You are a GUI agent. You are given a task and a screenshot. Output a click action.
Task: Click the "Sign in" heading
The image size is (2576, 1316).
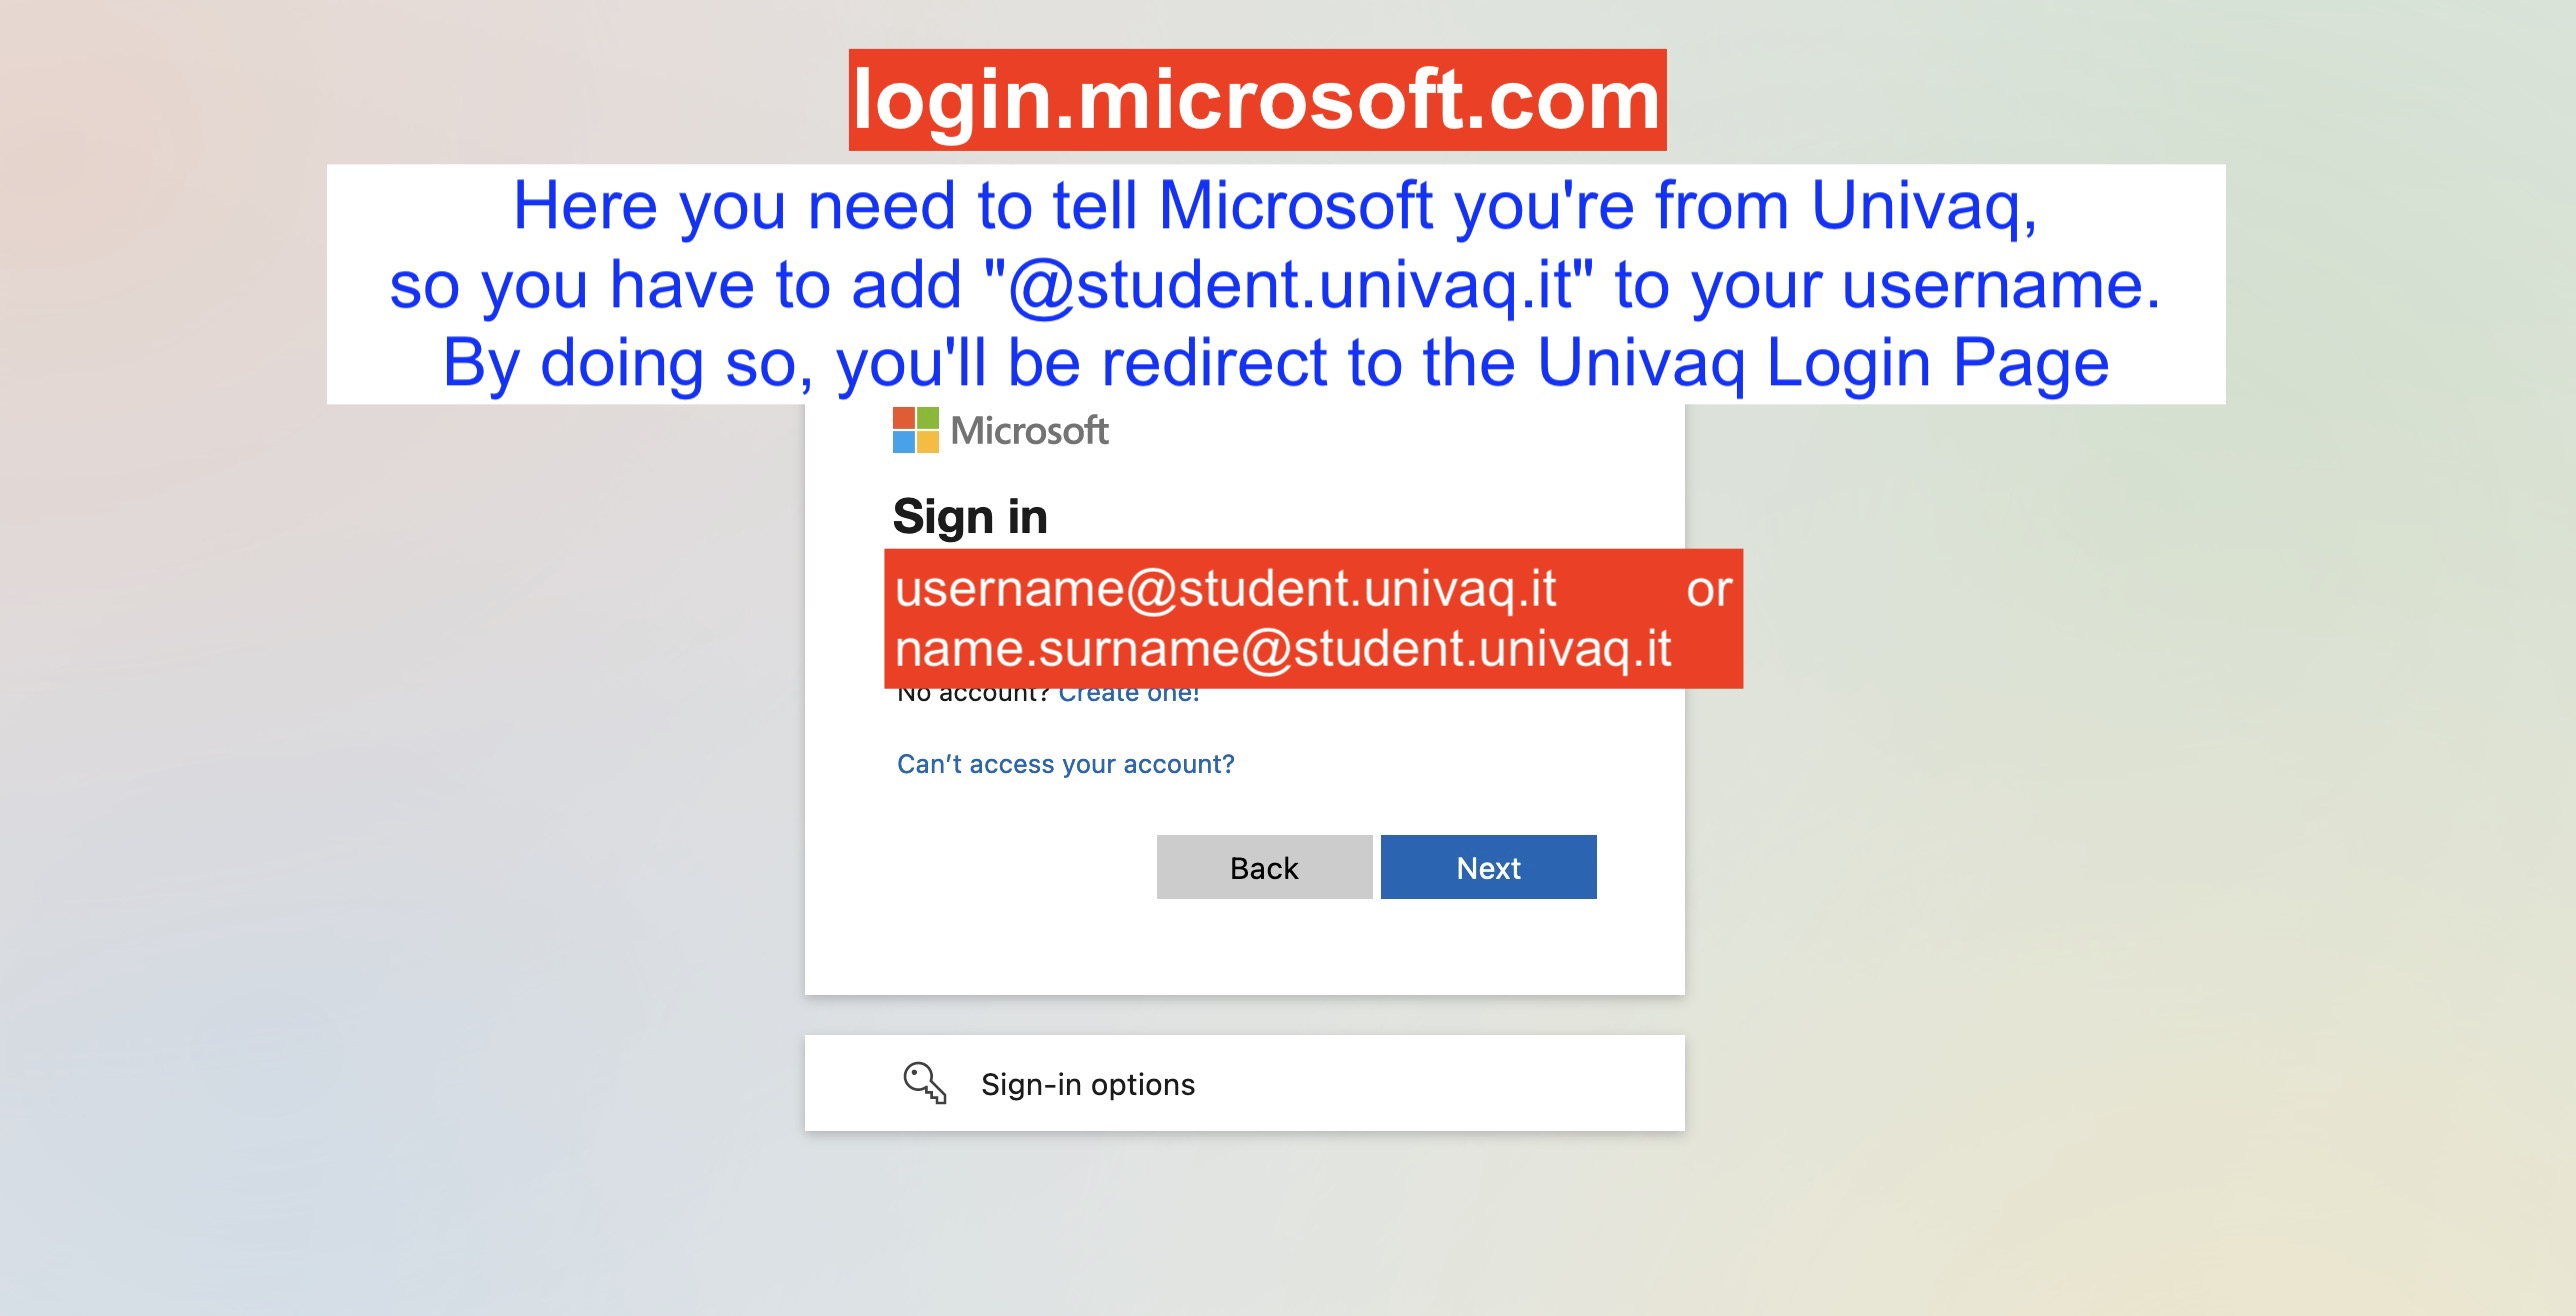(970, 517)
